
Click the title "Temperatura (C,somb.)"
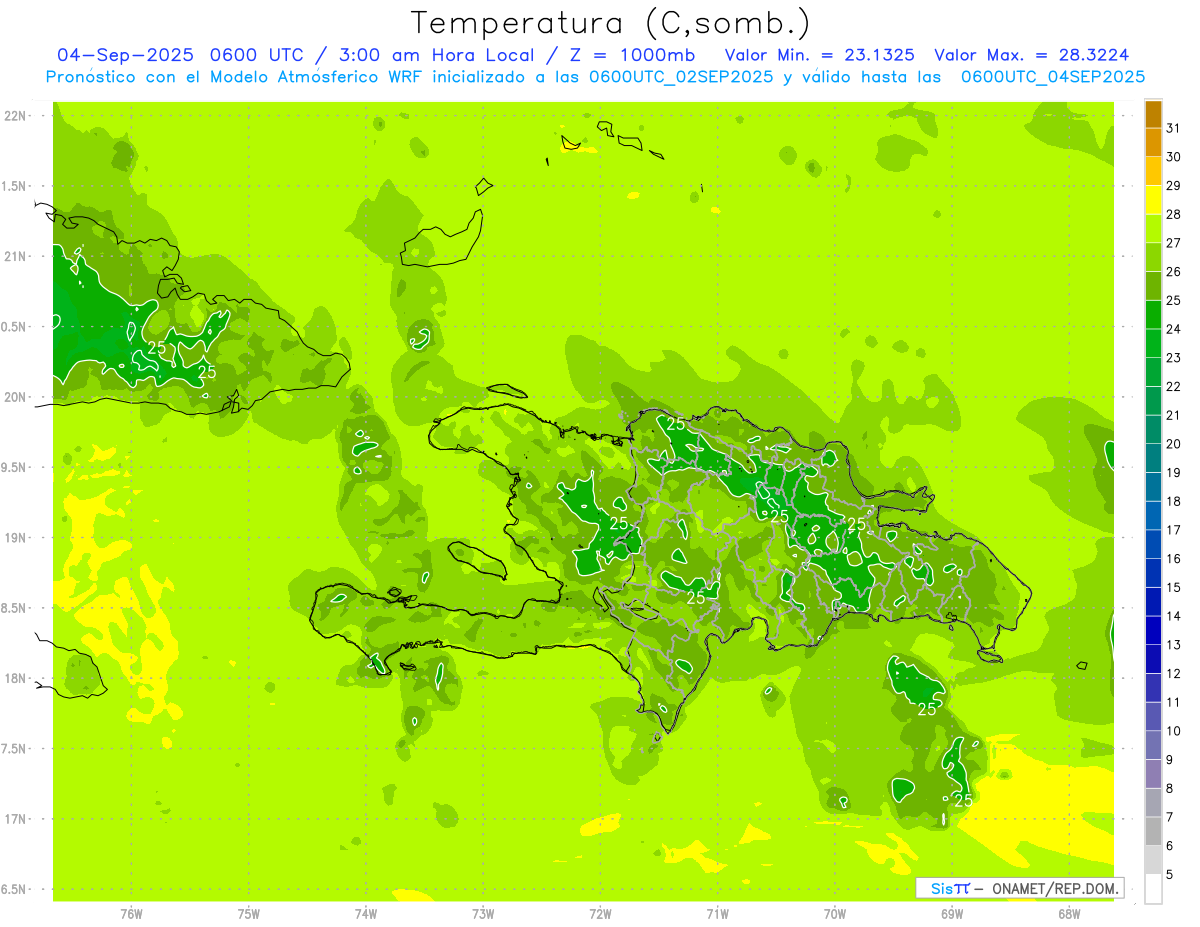pyautogui.click(x=611, y=24)
